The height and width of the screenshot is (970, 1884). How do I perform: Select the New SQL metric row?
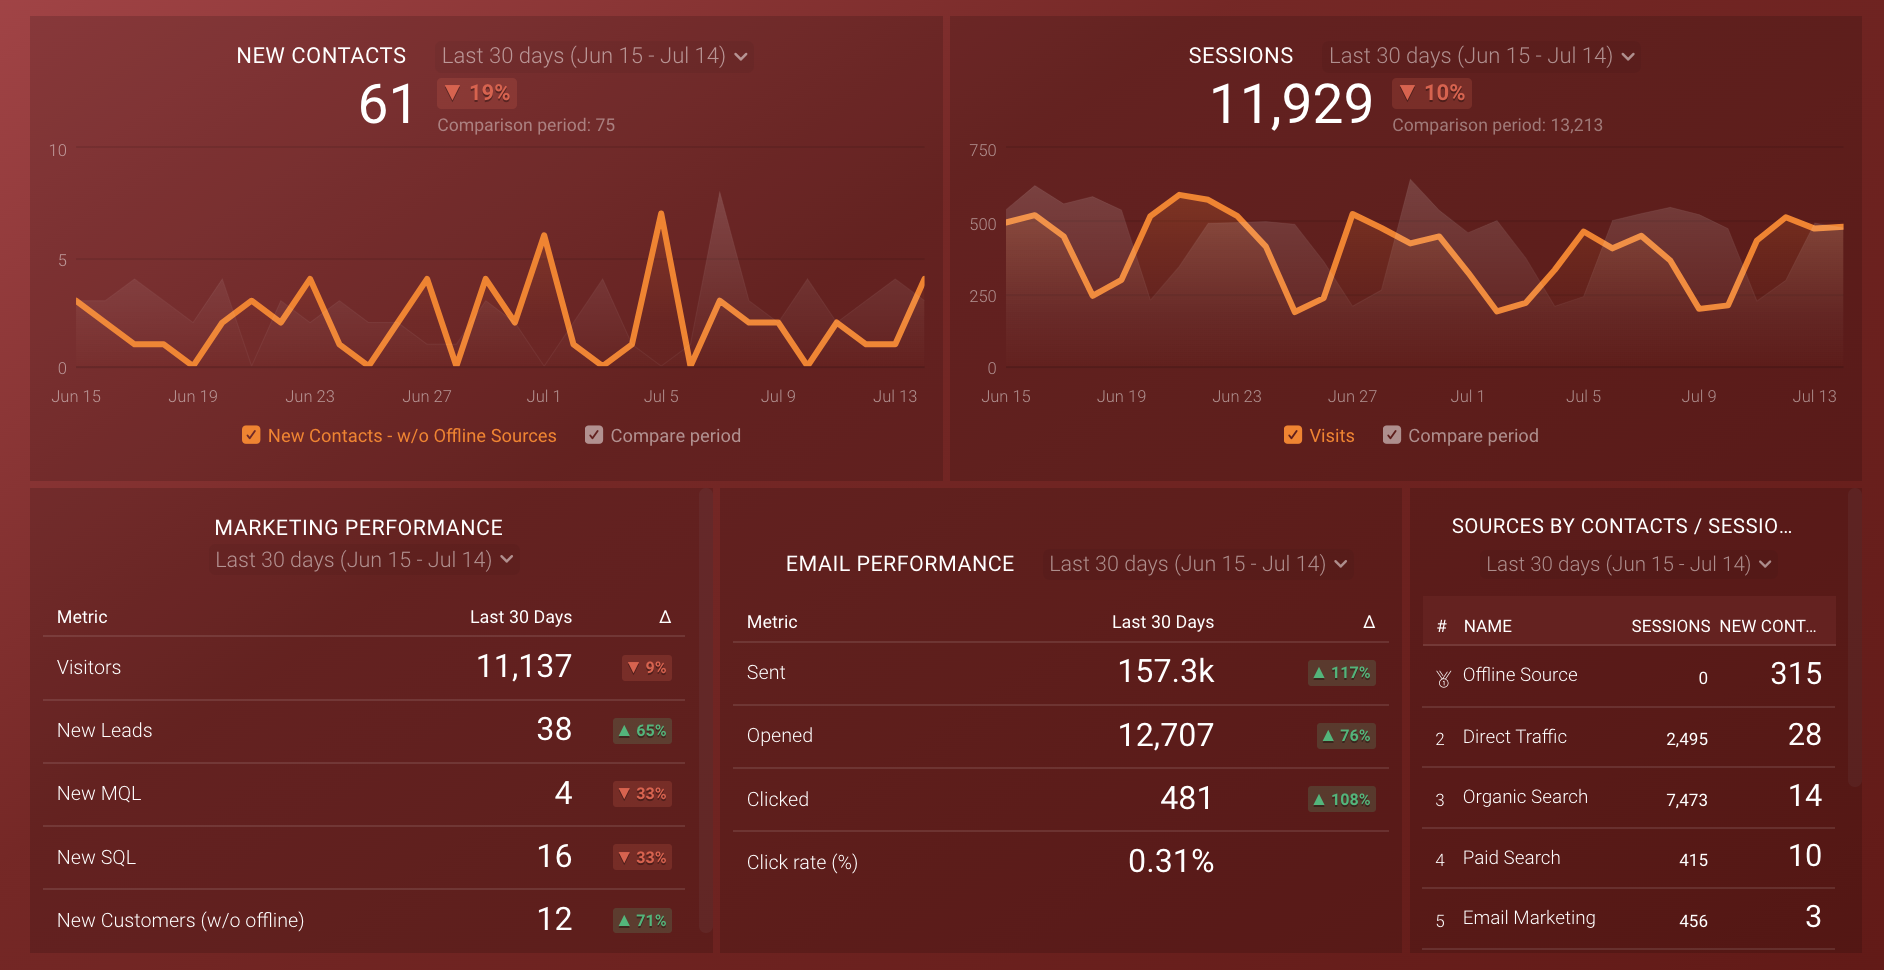coord(364,857)
